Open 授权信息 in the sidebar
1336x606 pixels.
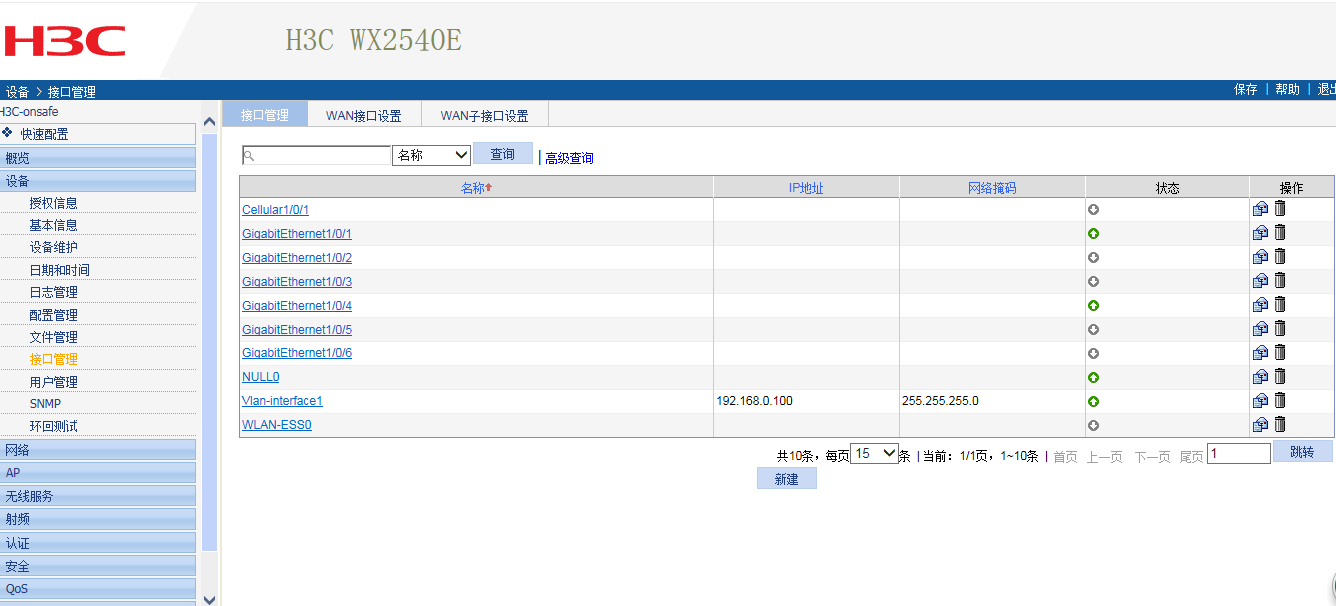53,203
